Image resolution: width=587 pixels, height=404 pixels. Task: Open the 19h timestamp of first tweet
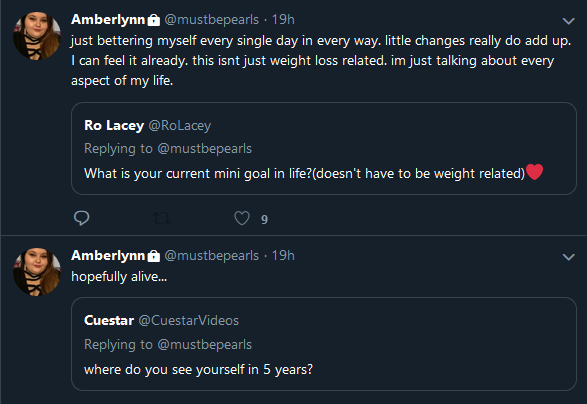click(283, 19)
